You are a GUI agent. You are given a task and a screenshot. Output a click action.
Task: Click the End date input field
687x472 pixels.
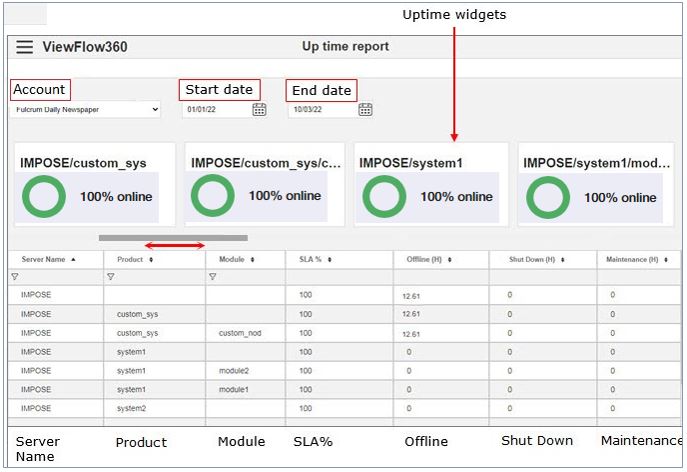(x=321, y=110)
